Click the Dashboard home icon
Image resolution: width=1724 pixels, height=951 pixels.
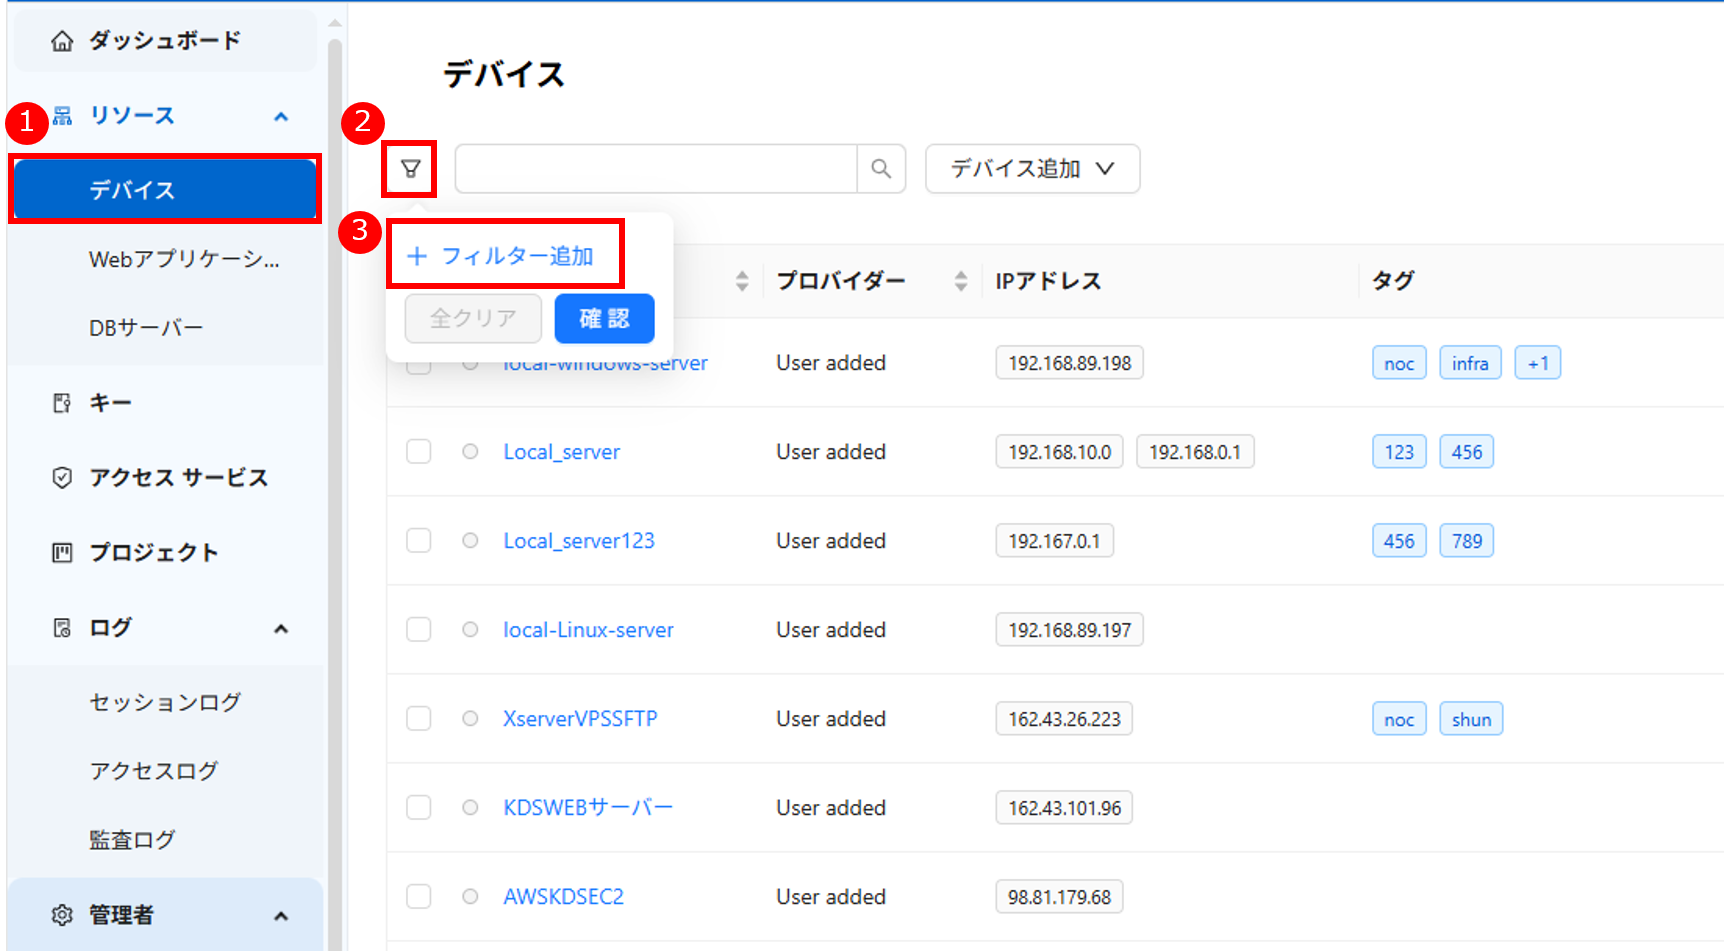click(x=62, y=41)
